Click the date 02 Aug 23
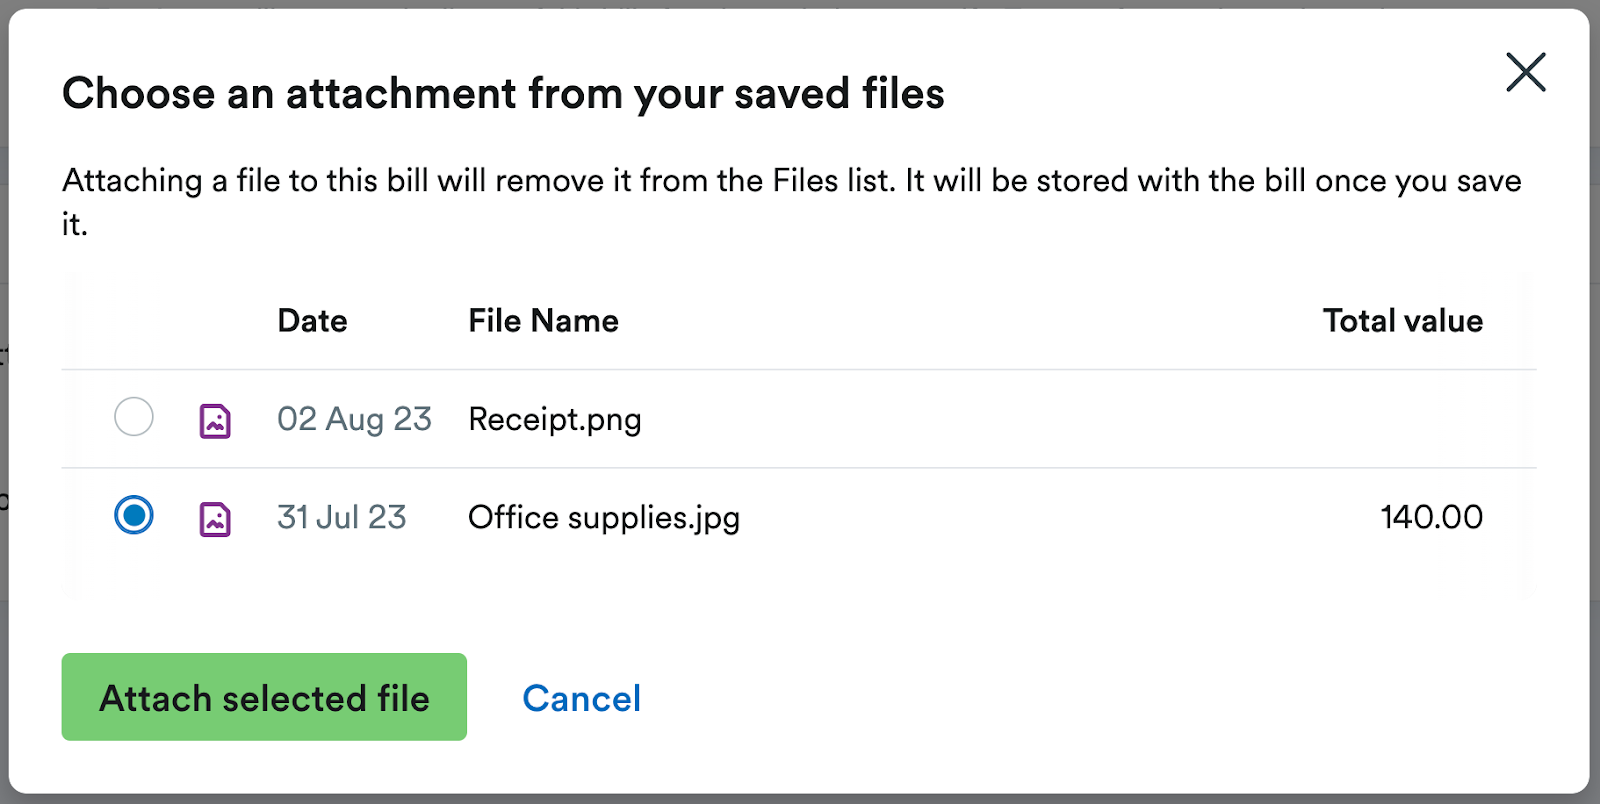 click(354, 419)
